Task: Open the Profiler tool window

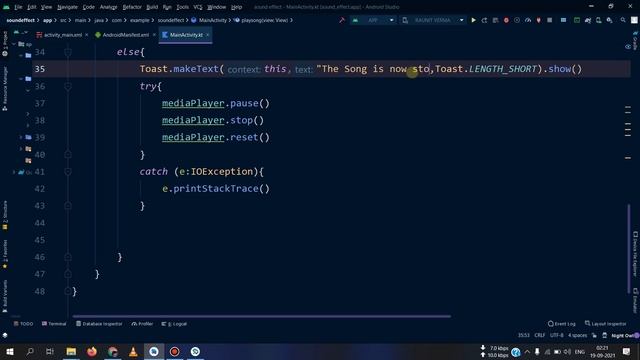Action: click(142, 324)
